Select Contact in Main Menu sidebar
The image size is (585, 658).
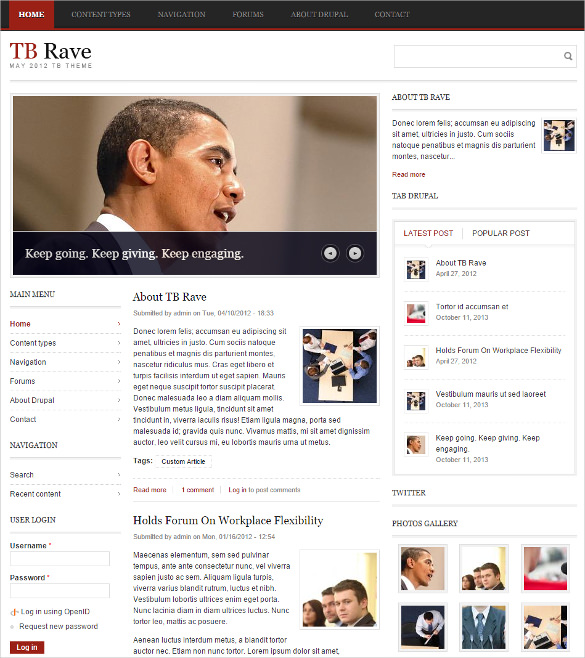coord(23,419)
